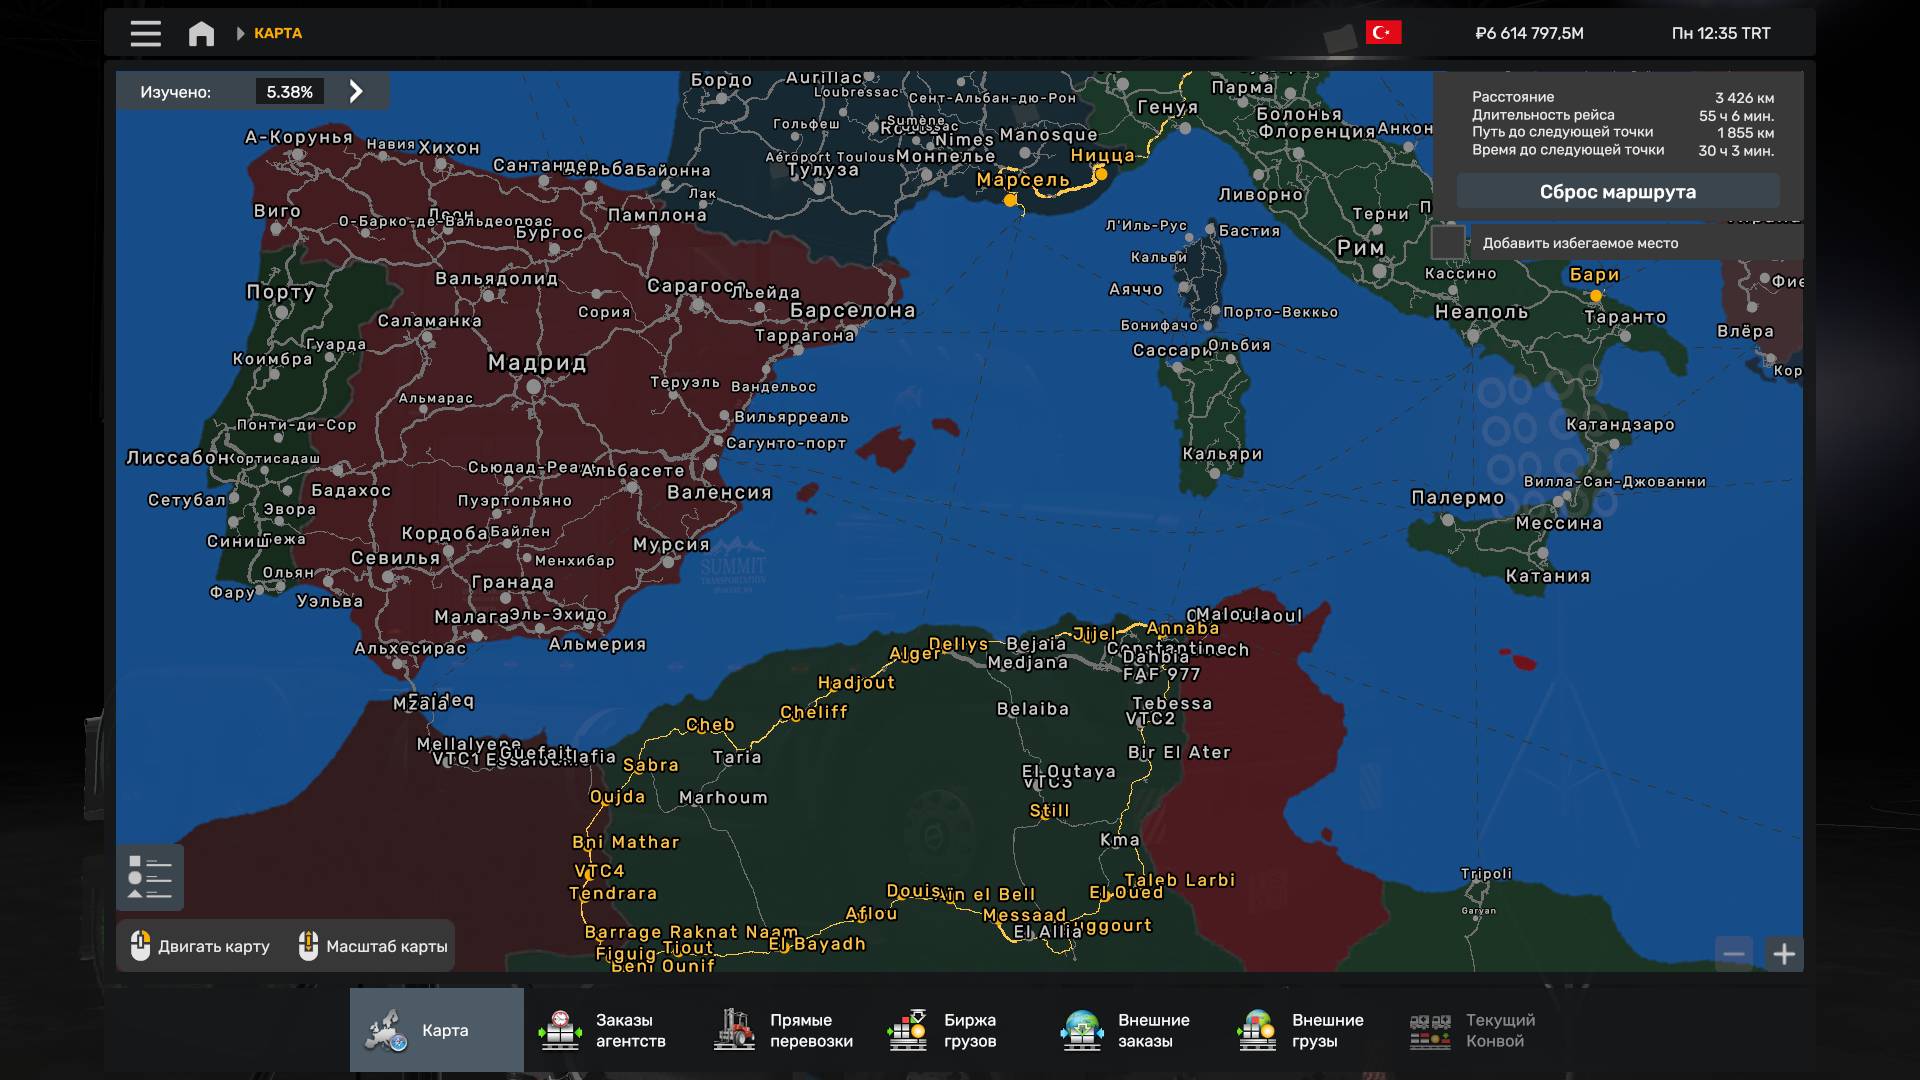Tick the checkbox for adding an avoided place

click(x=1448, y=243)
